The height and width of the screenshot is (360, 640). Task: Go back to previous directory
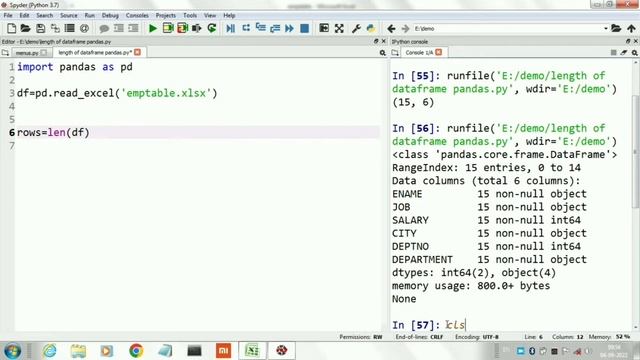(391, 29)
